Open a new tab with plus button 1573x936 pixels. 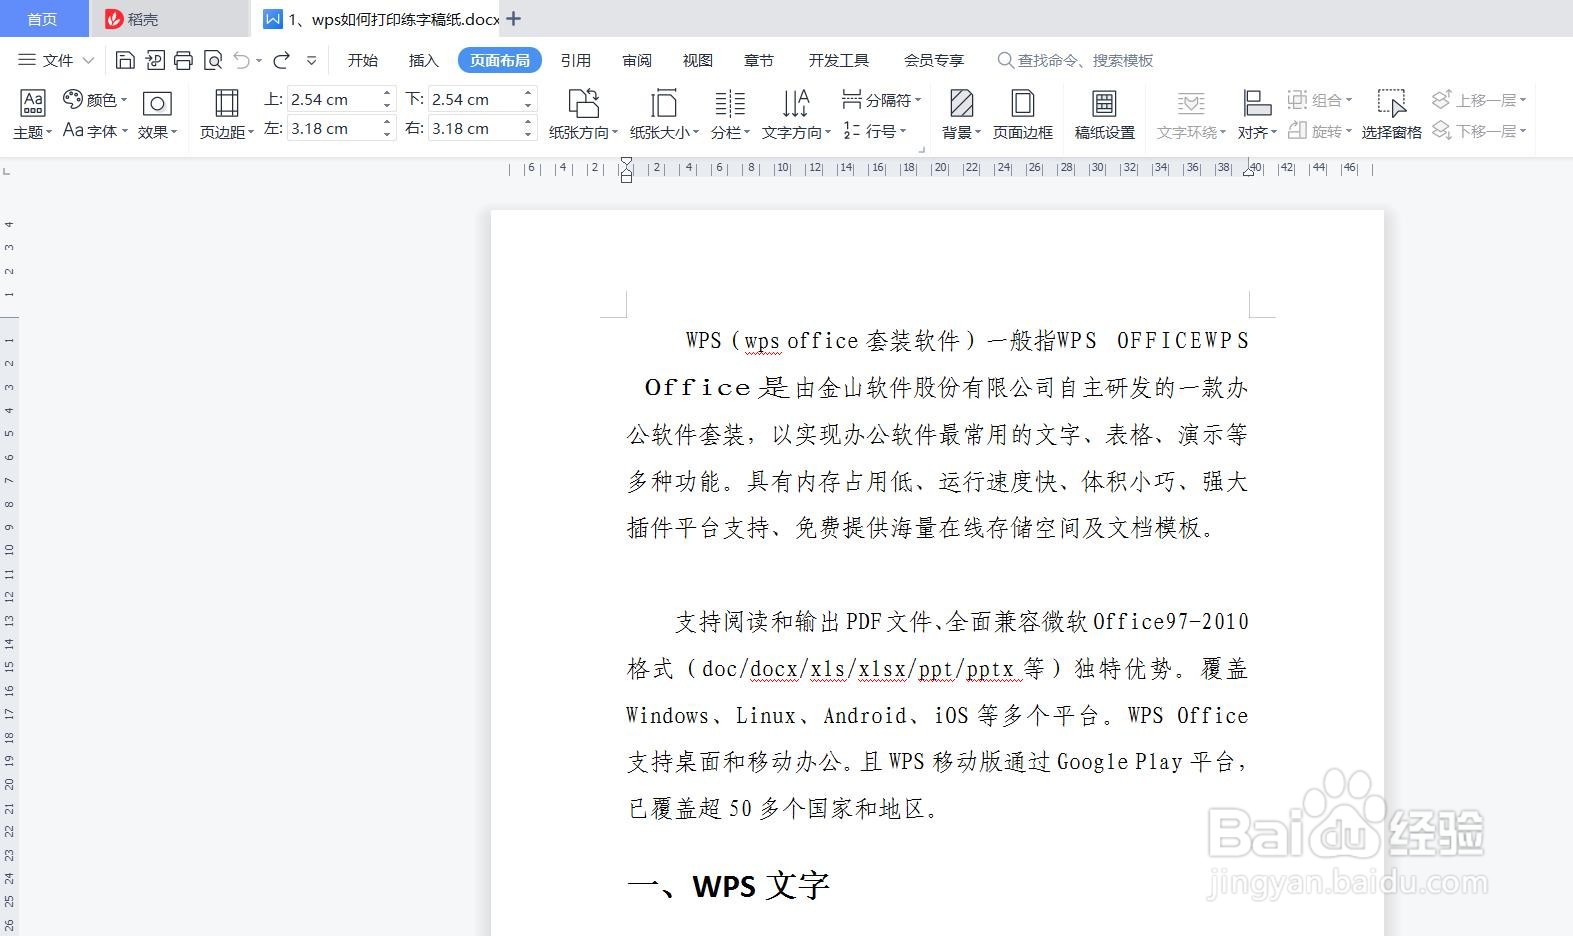pyautogui.click(x=514, y=18)
